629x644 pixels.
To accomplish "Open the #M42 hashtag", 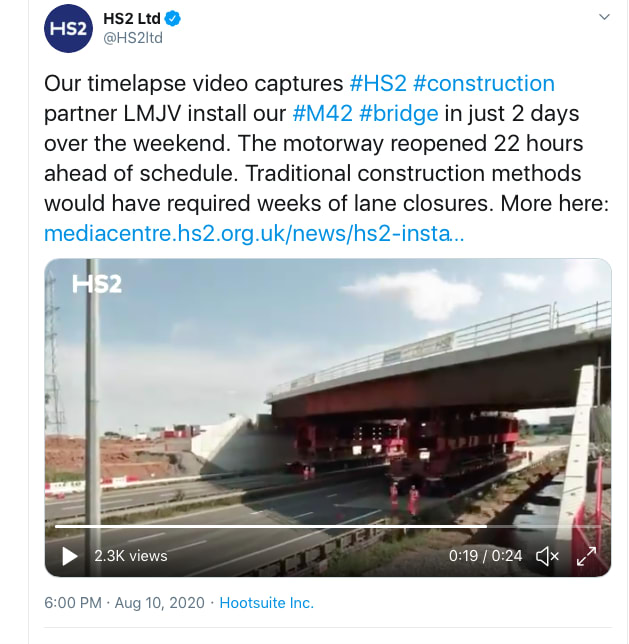I will (323, 113).
